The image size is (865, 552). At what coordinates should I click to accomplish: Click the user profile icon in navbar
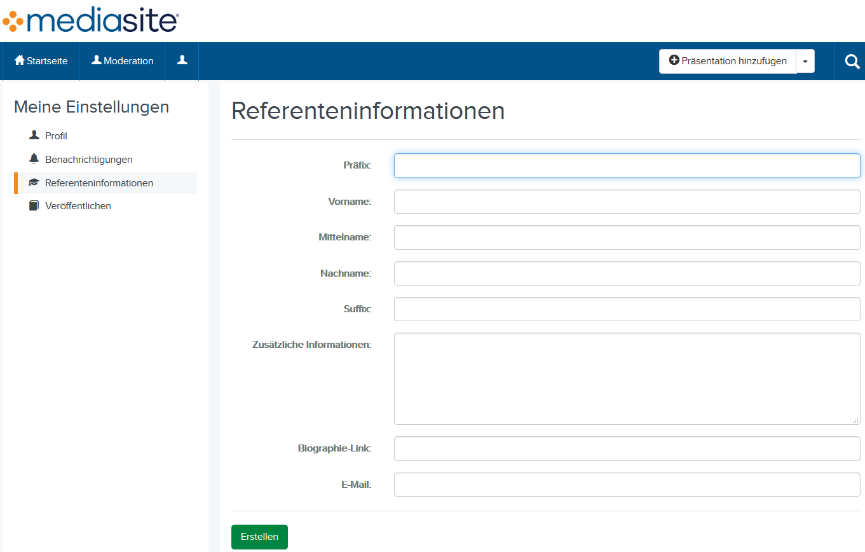(182, 60)
